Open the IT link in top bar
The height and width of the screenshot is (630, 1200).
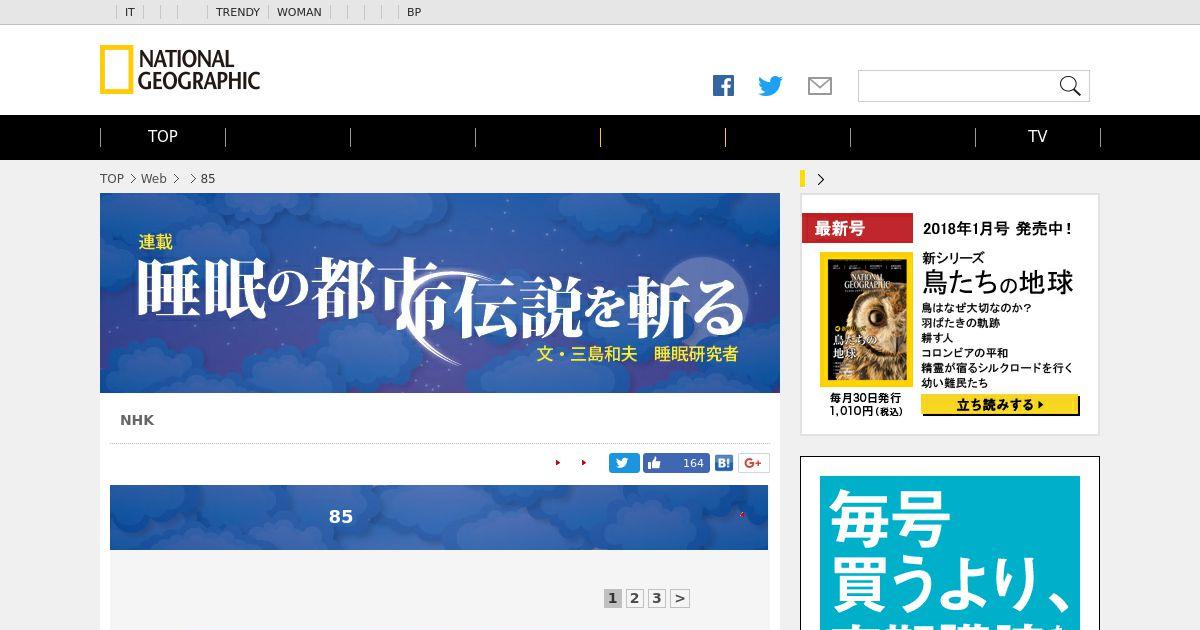(130, 12)
